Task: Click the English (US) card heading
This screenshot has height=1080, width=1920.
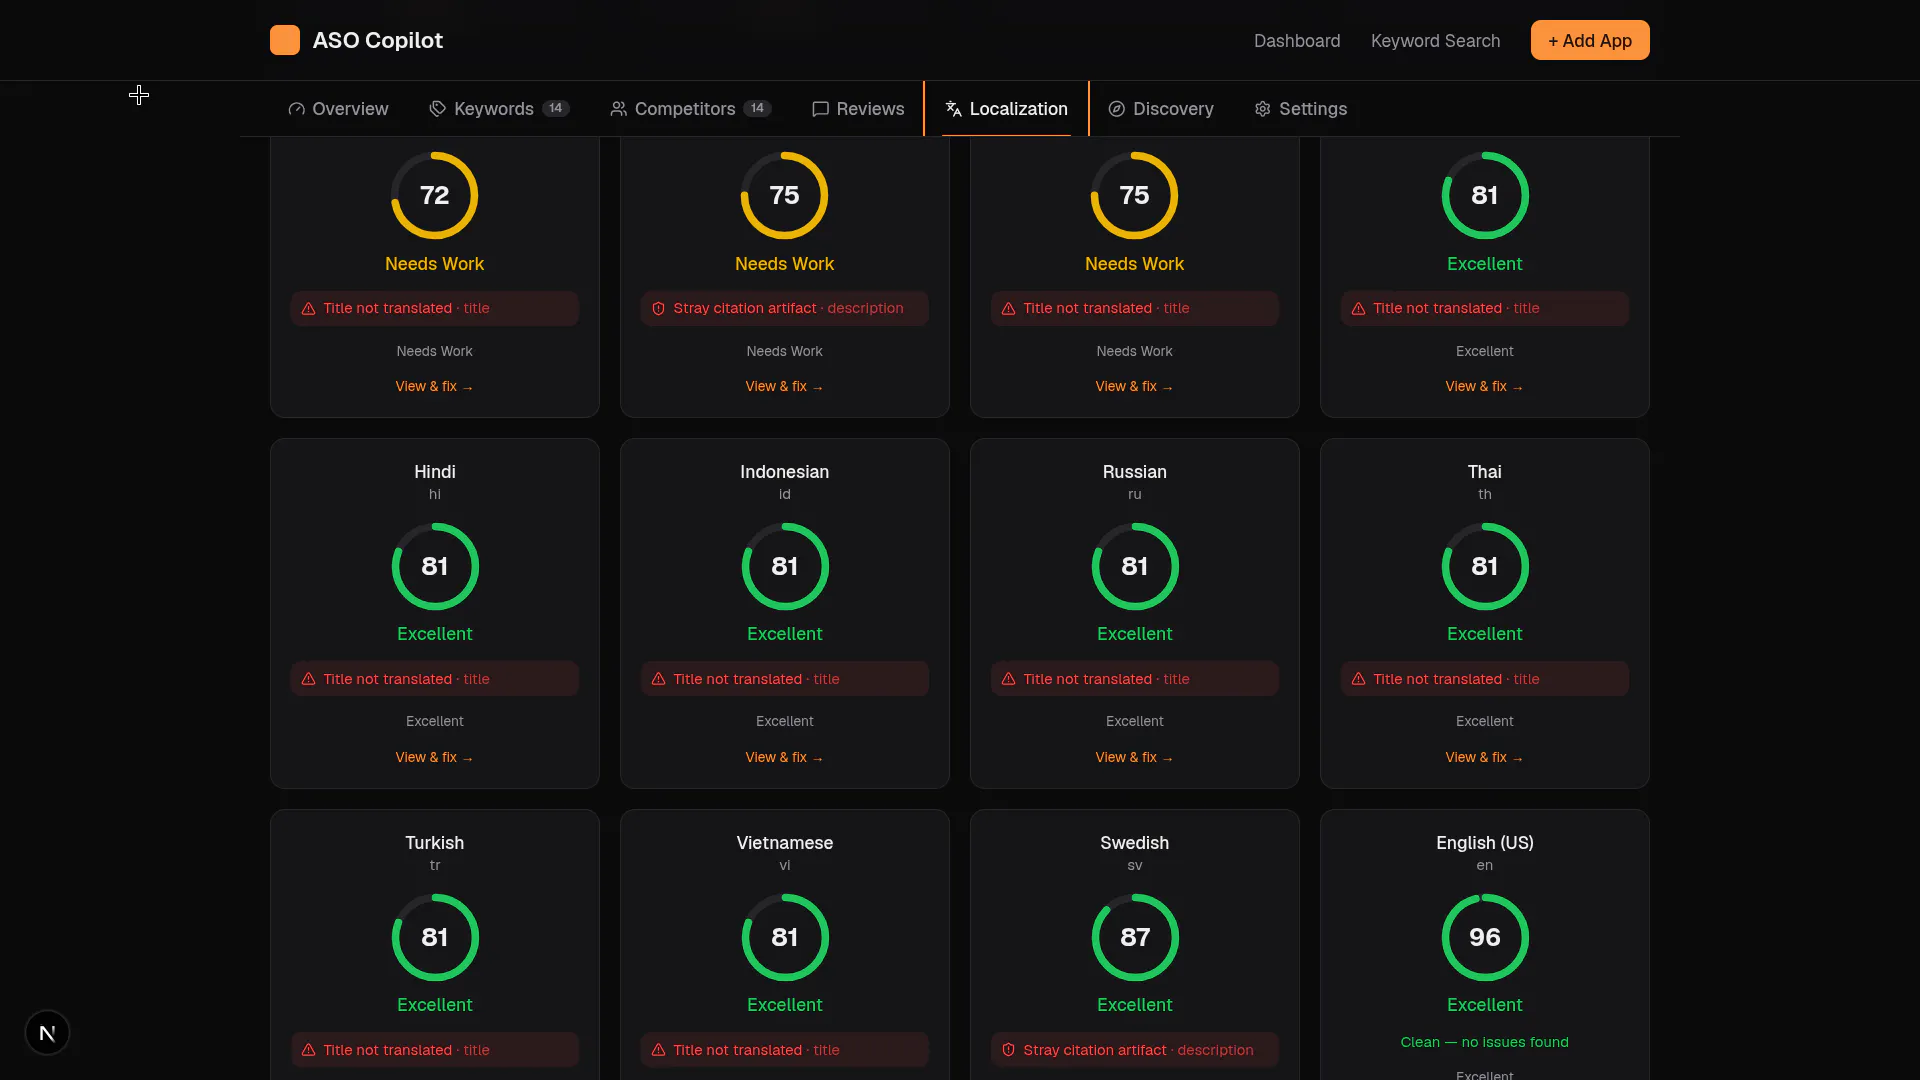Action: click(x=1485, y=843)
